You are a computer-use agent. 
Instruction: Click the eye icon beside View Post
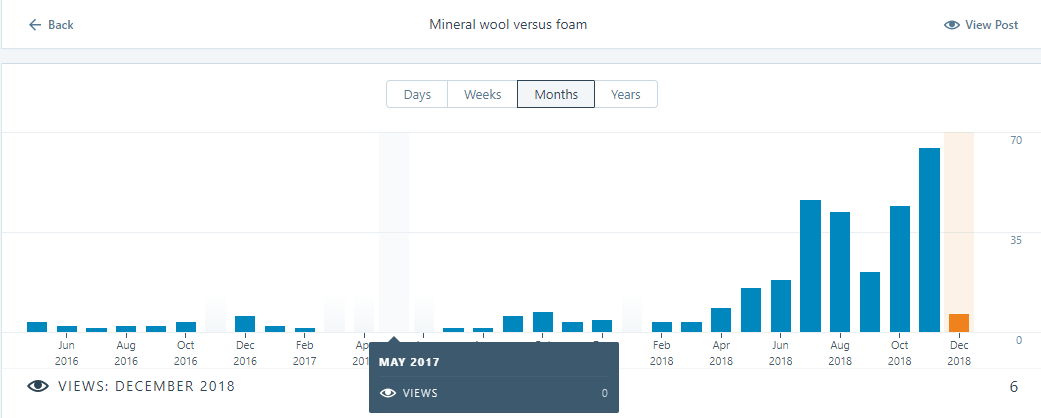[952, 25]
